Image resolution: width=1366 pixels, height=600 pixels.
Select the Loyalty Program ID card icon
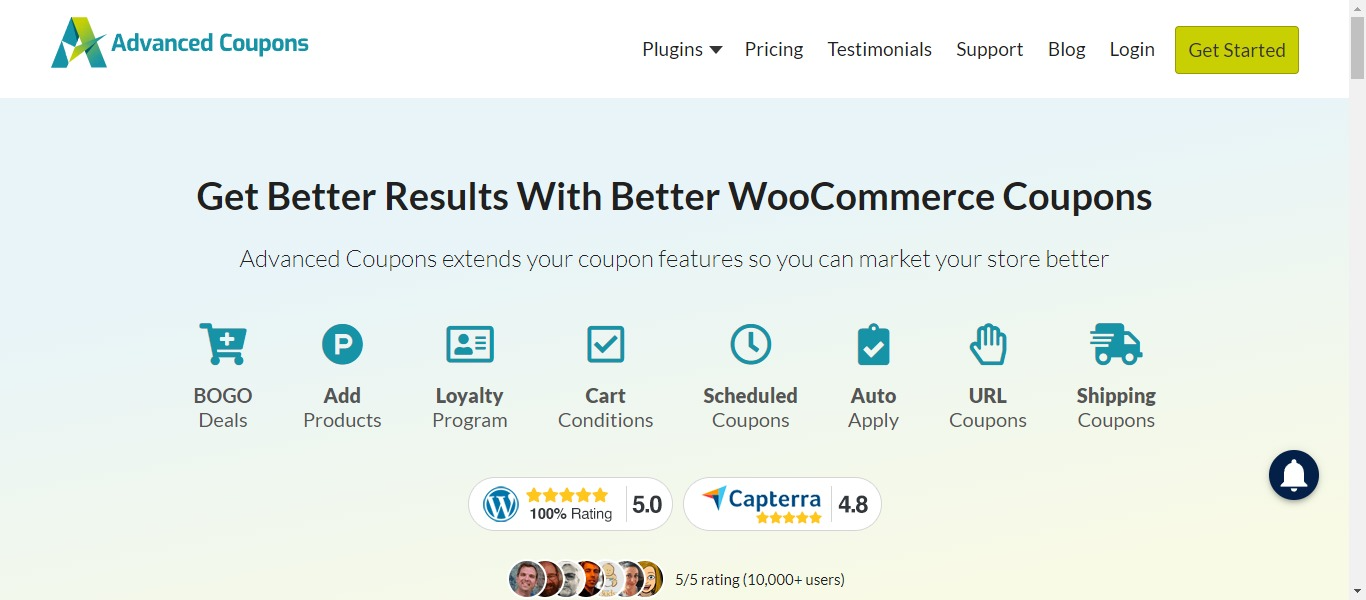click(469, 344)
